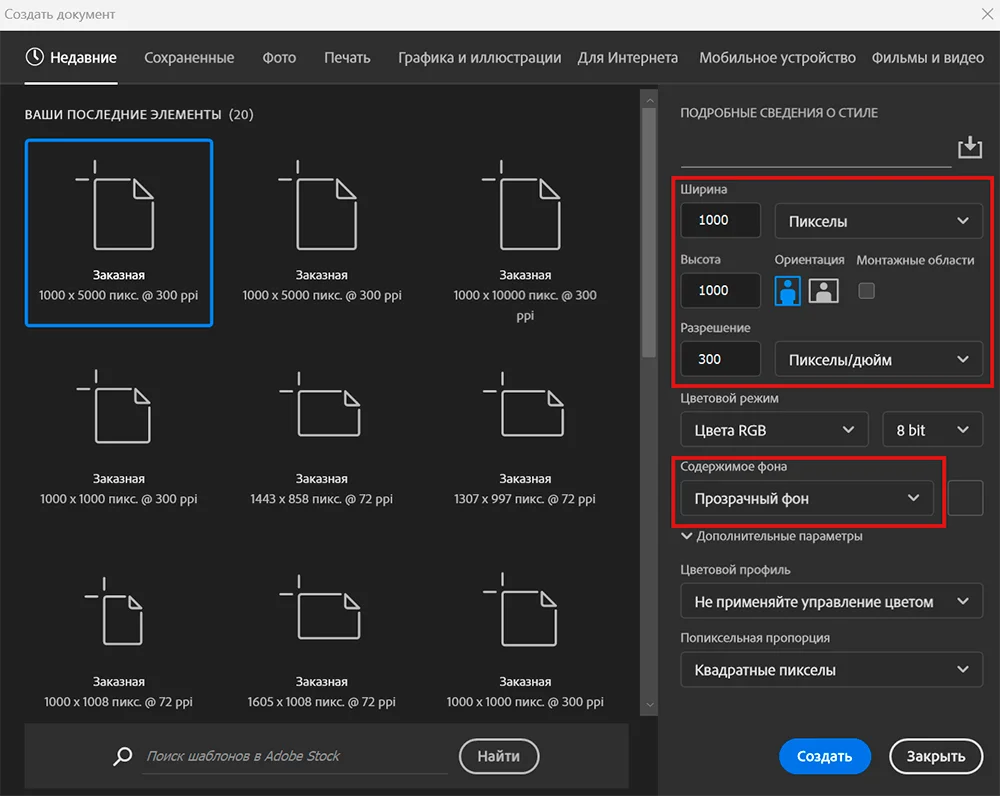Select the selected 1000 x 5000 preset
The width and height of the screenshot is (1000, 796).
(119, 233)
